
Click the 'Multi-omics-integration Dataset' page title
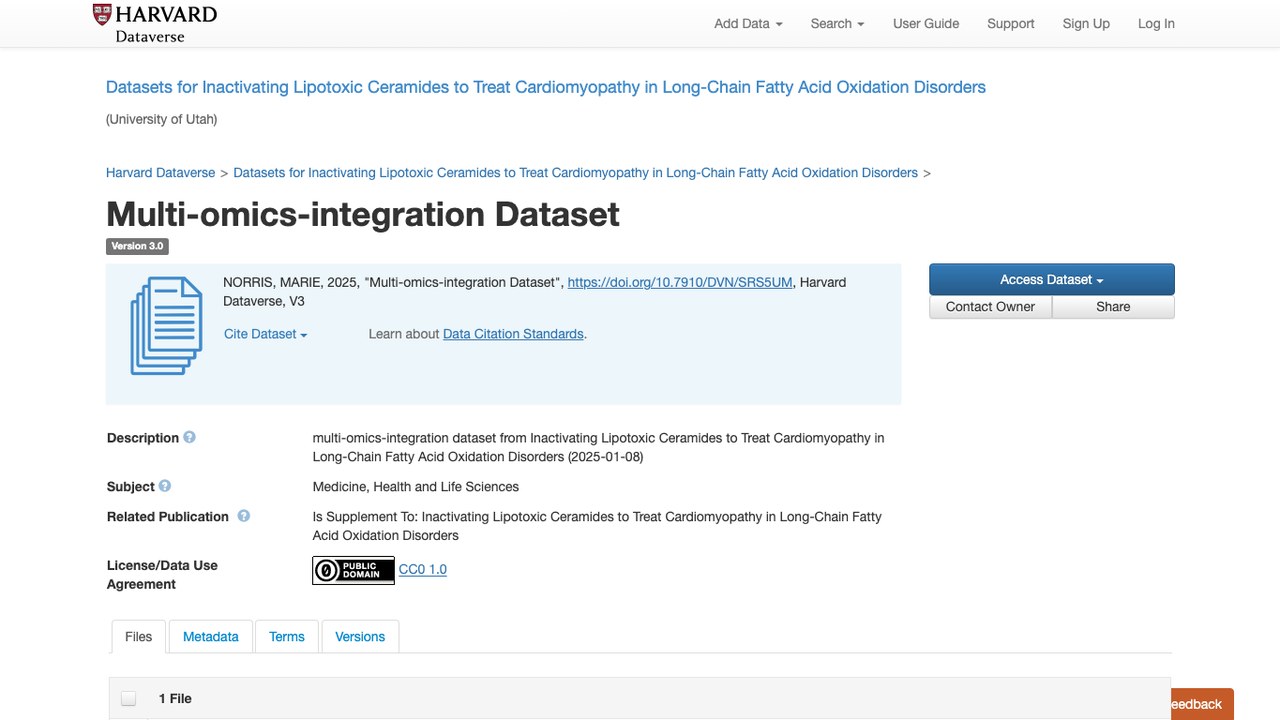point(363,214)
